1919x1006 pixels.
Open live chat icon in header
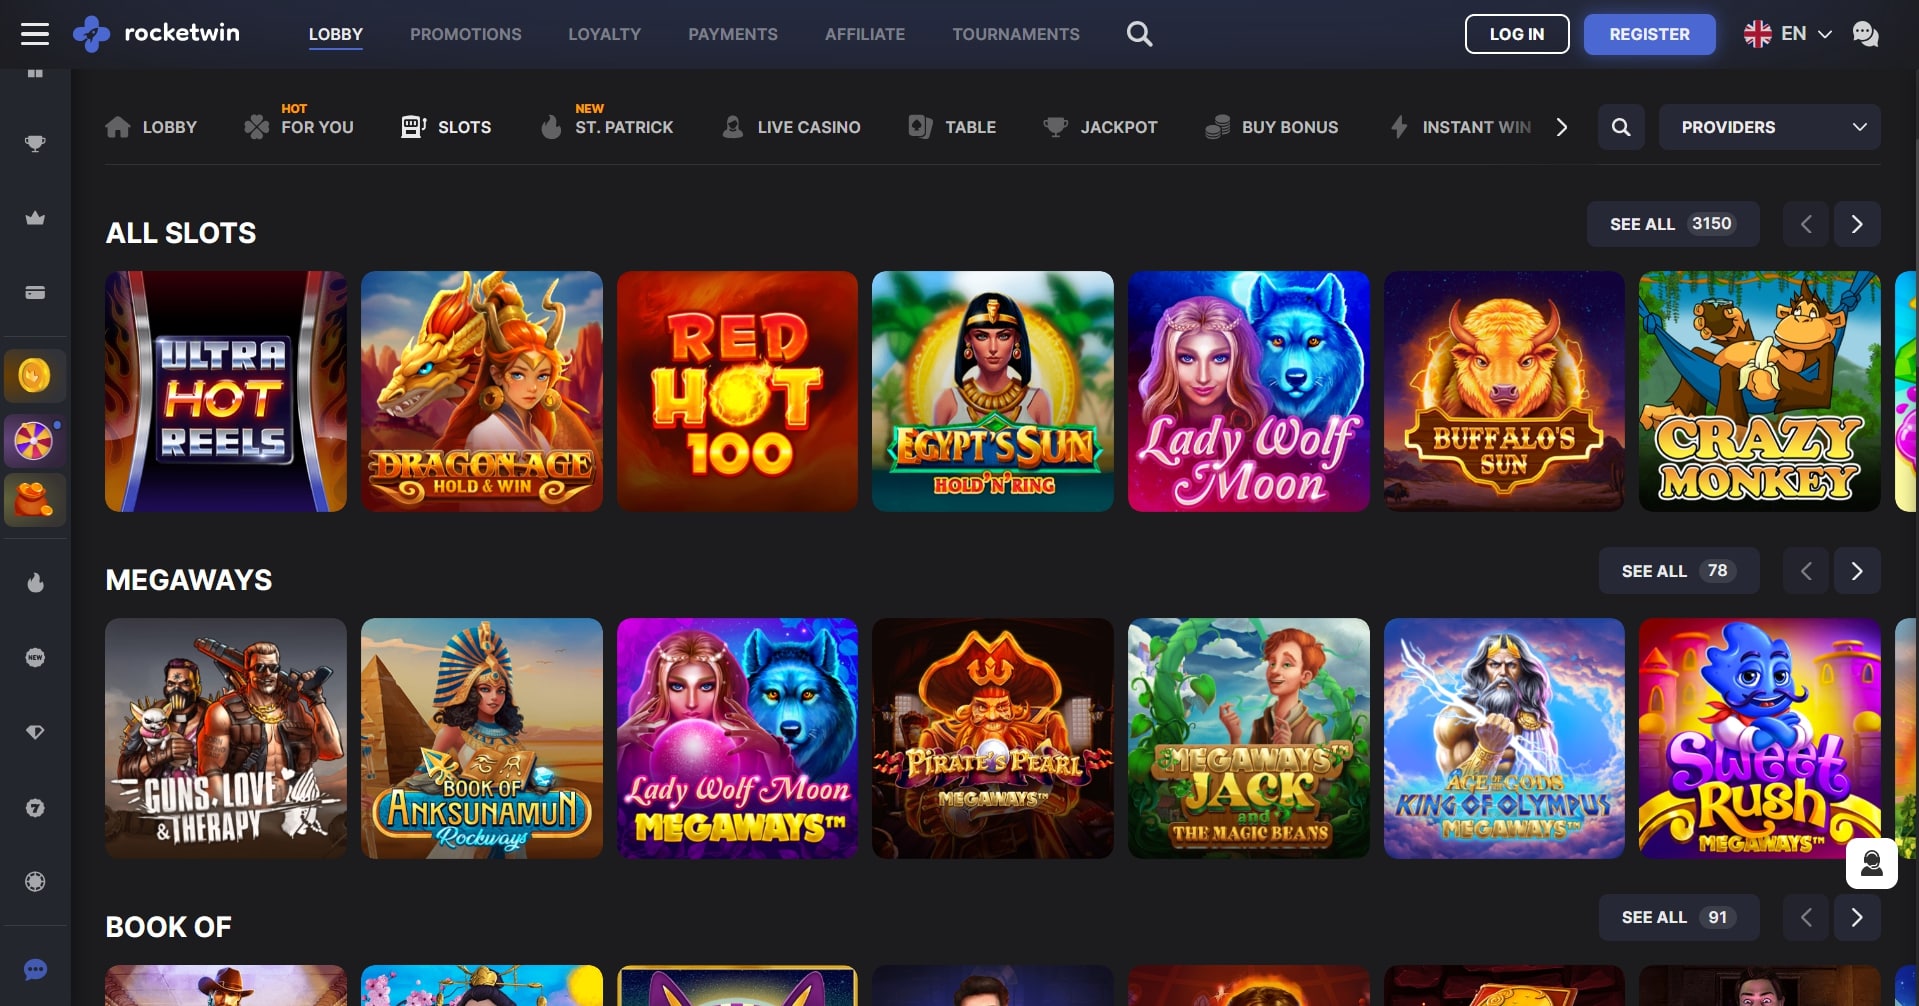point(1865,34)
